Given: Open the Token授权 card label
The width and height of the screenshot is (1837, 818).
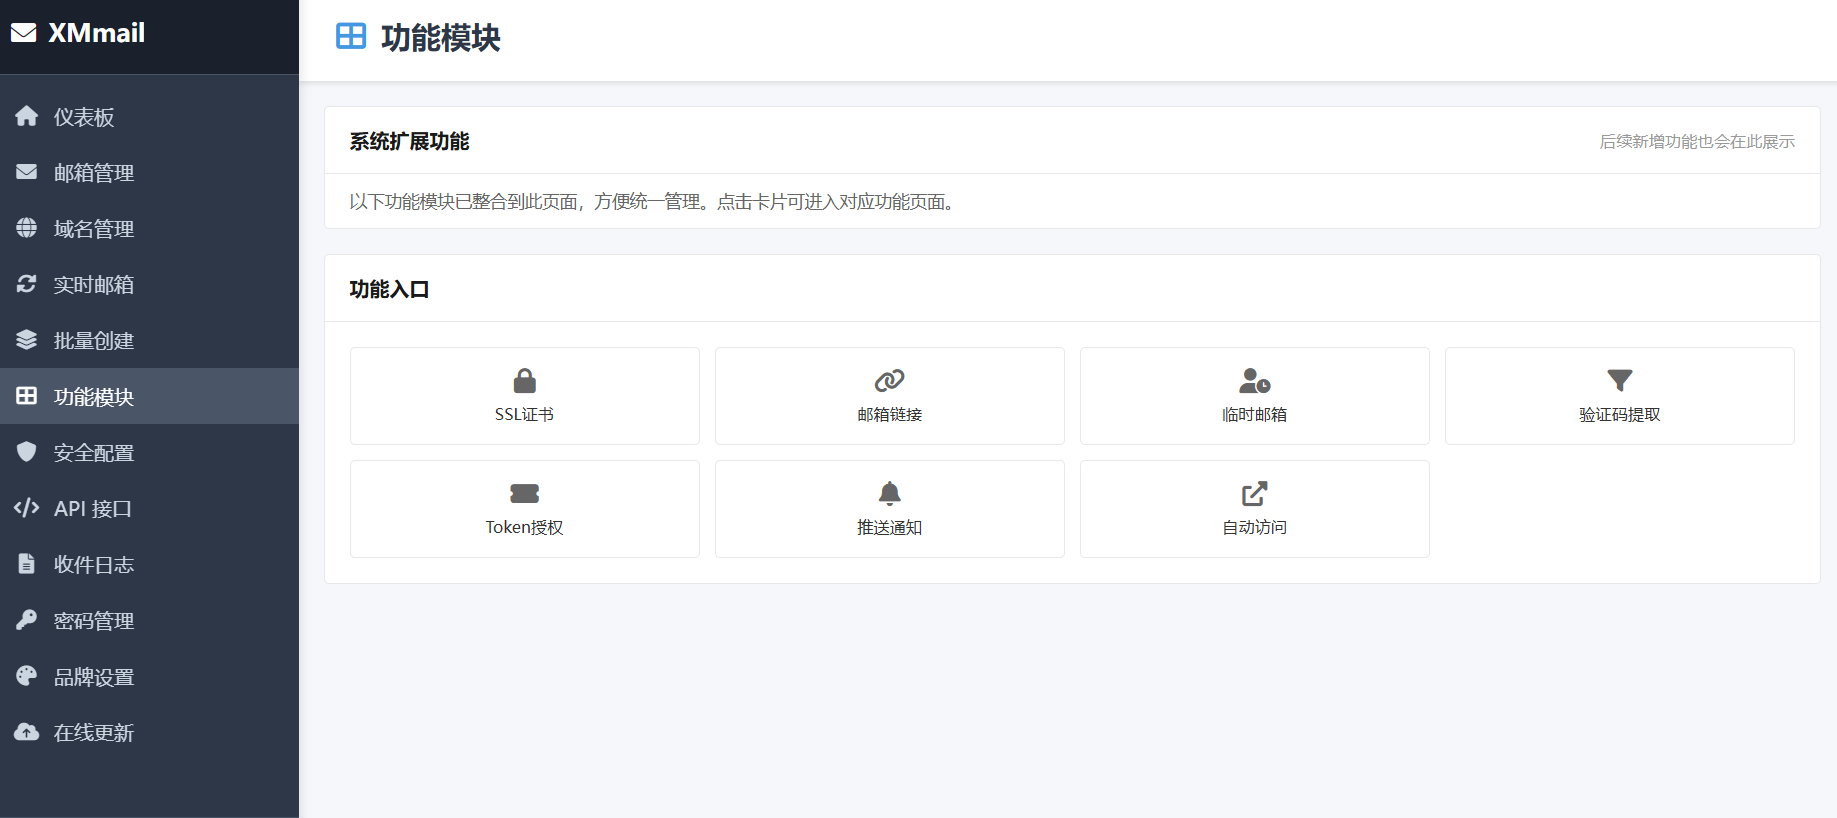Looking at the screenshot, I should [525, 527].
